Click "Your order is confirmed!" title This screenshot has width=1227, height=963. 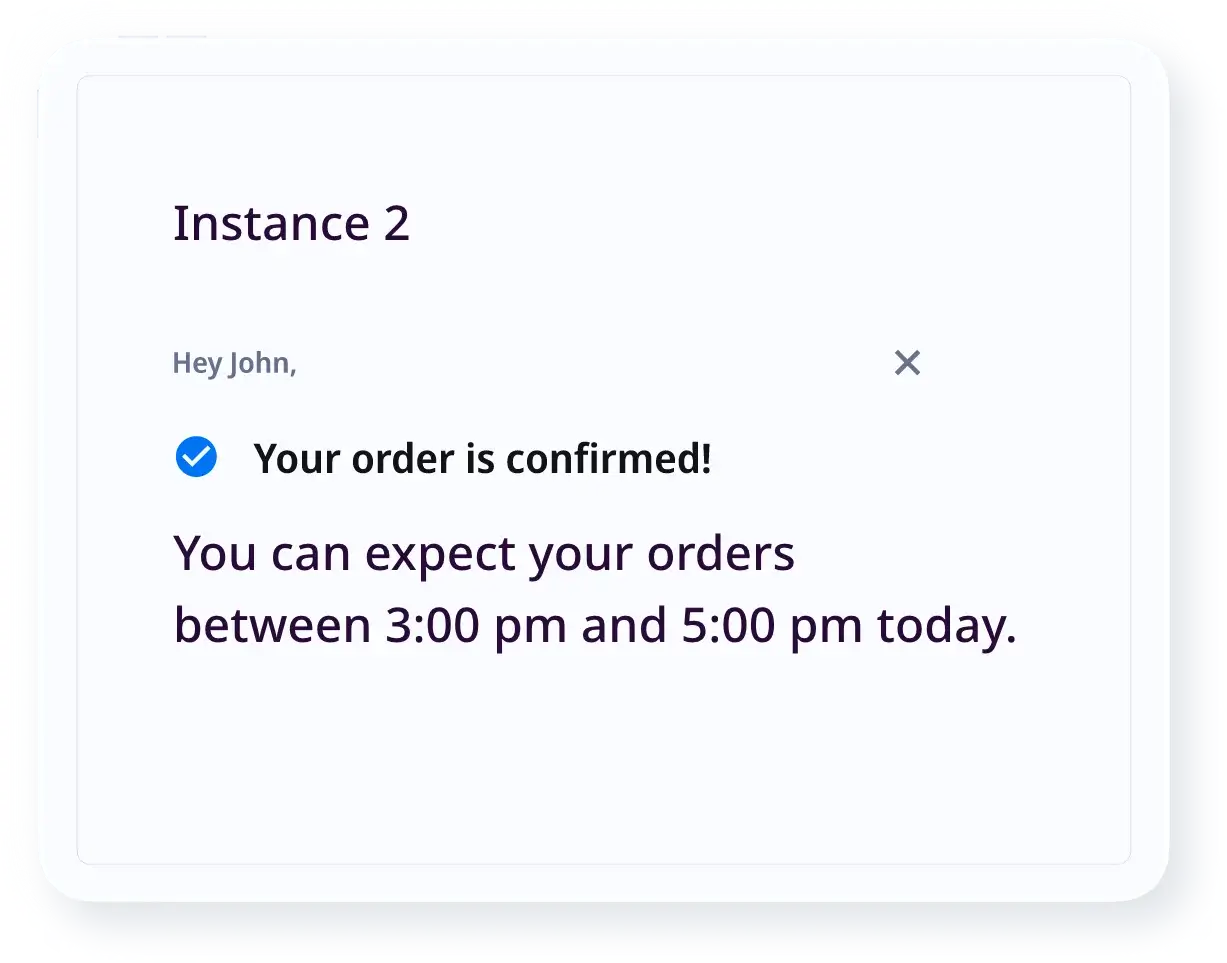482,459
